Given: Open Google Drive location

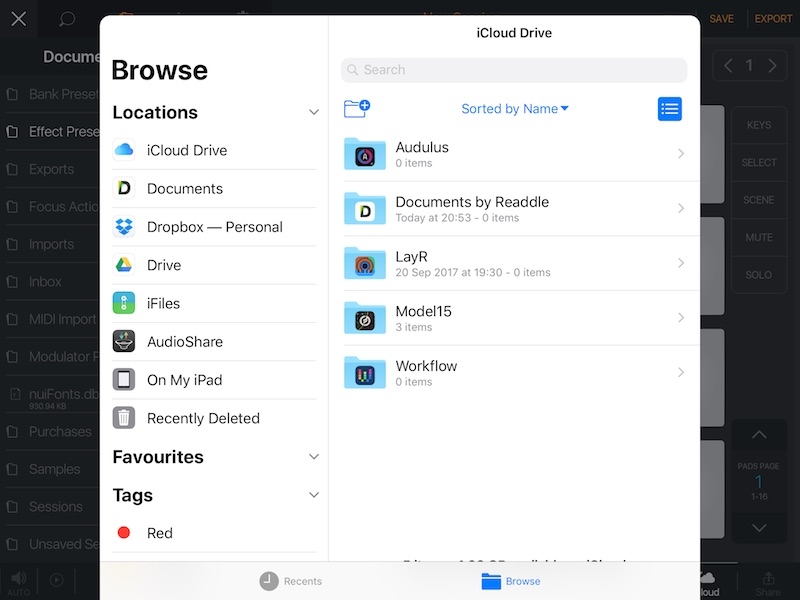Looking at the screenshot, I should tap(214, 265).
